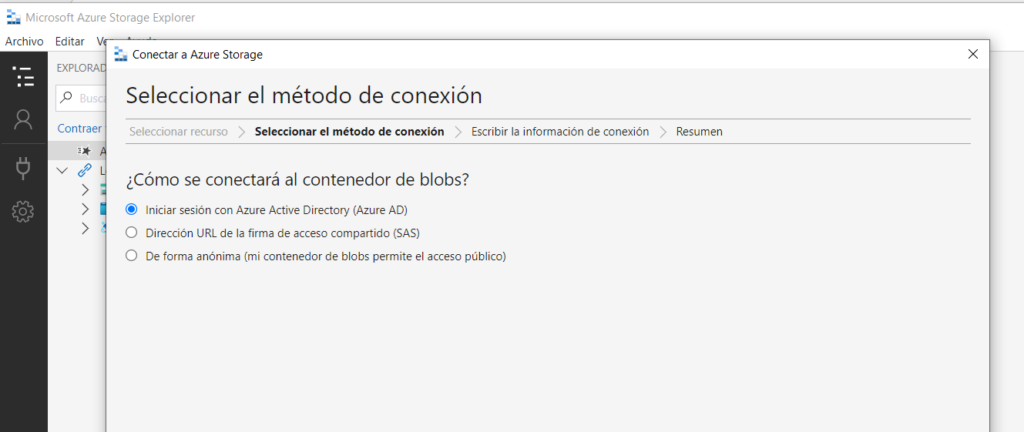Open the Explorer panel icon in sidebar
This screenshot has width=1024, height=432.
pos(24,77)
